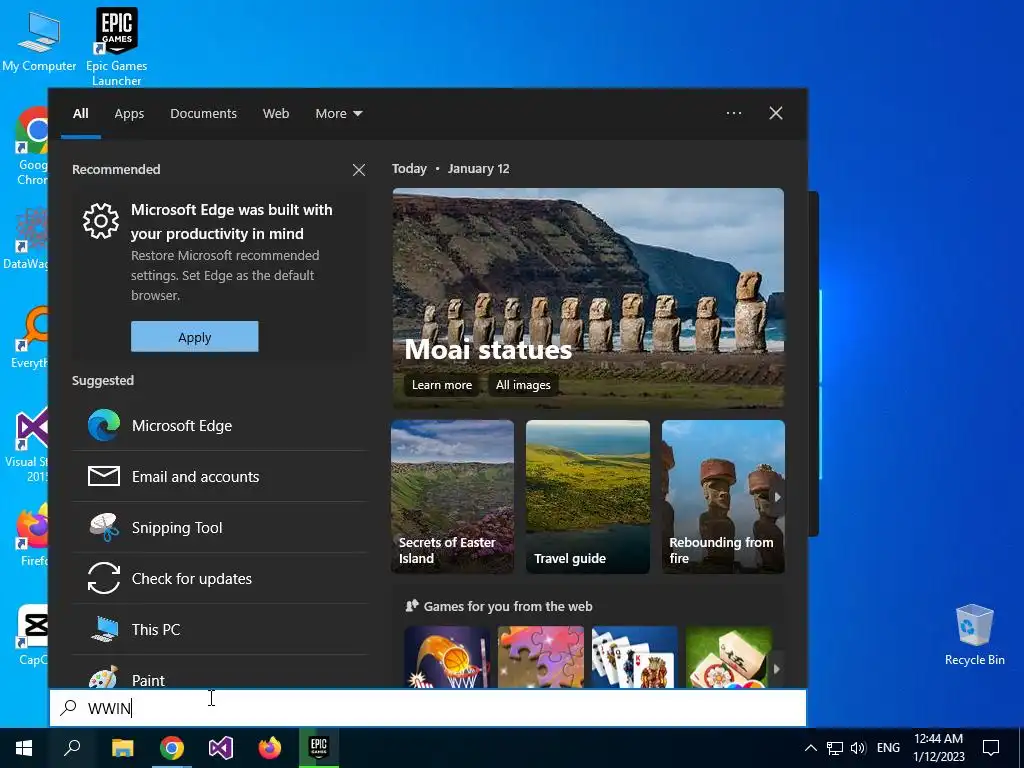The height and width of the screenshot is (768, 1024).
Task: Select the Everything desktop shortcut
Action: coord(31,338)
